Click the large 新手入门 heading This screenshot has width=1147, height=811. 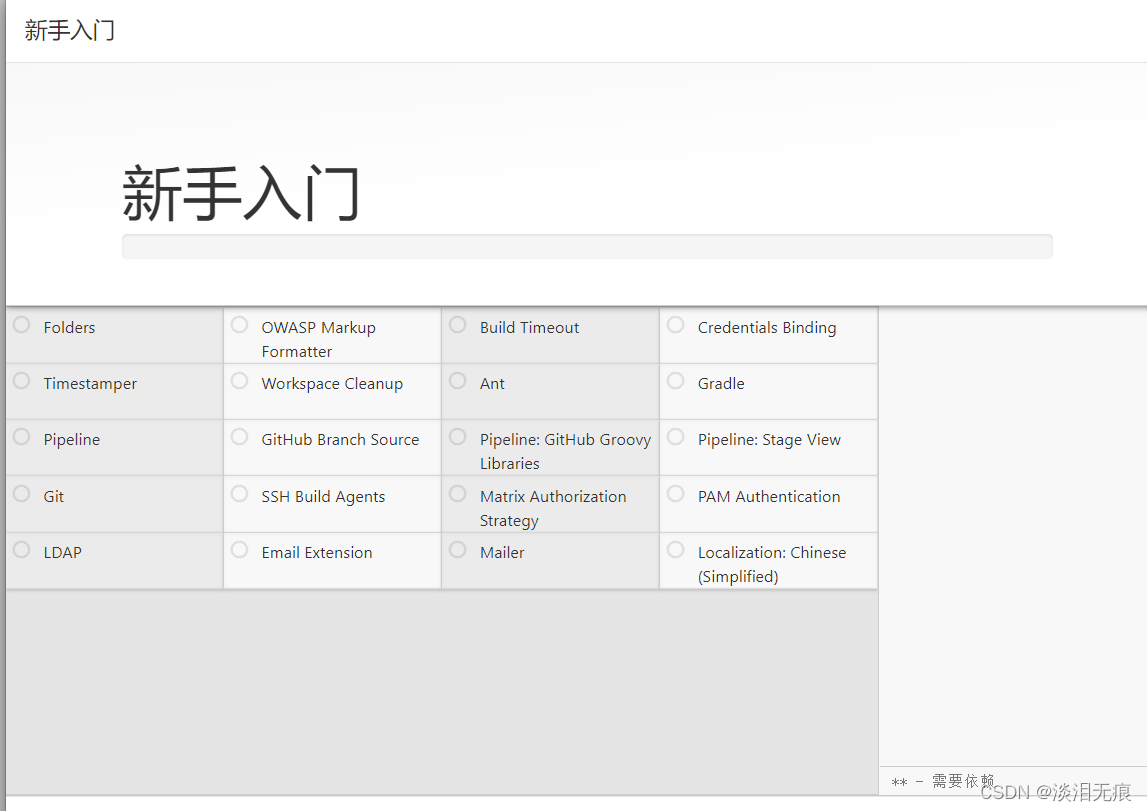(x=241, y=193)
